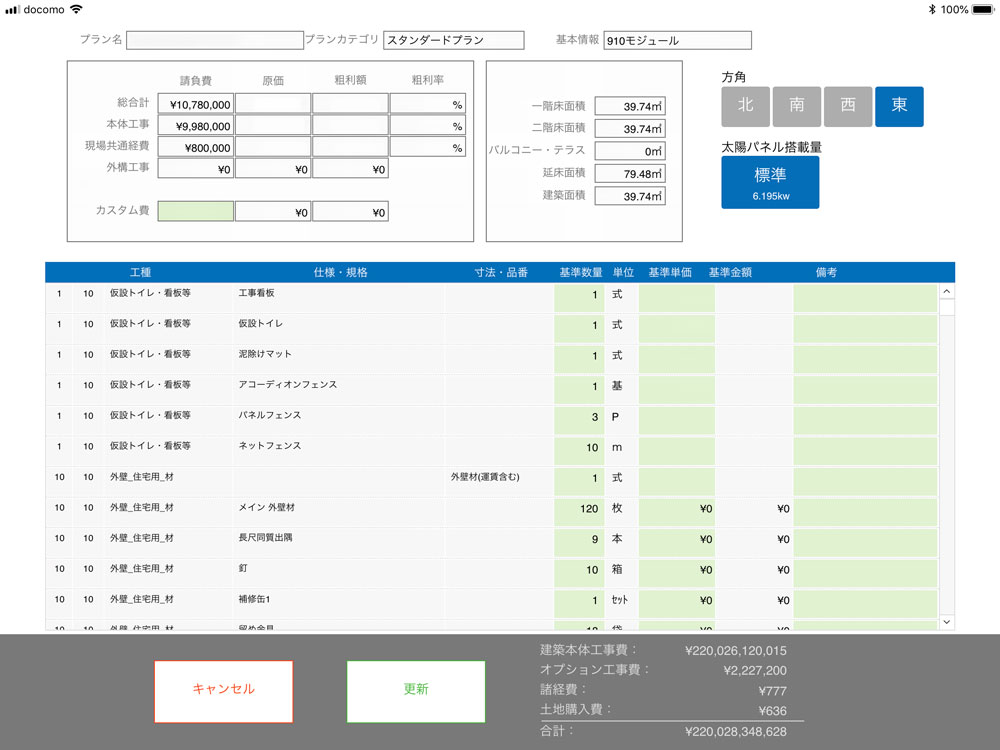The height and width of the screenshot is (750, 1000).
Task: Click the 寸法・品番 column header
Action: point(501,272)
